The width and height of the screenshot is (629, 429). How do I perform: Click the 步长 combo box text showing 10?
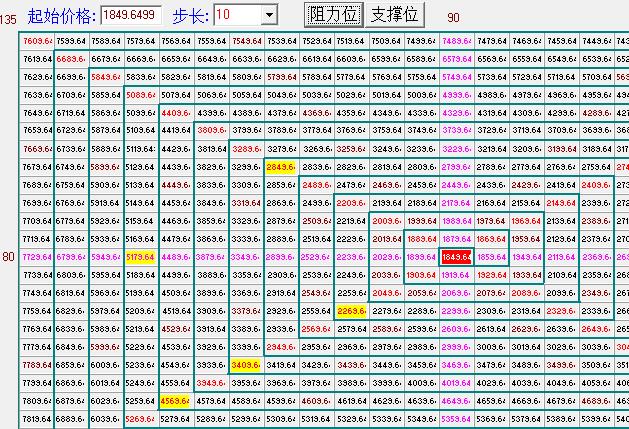[x=235, y=15]
